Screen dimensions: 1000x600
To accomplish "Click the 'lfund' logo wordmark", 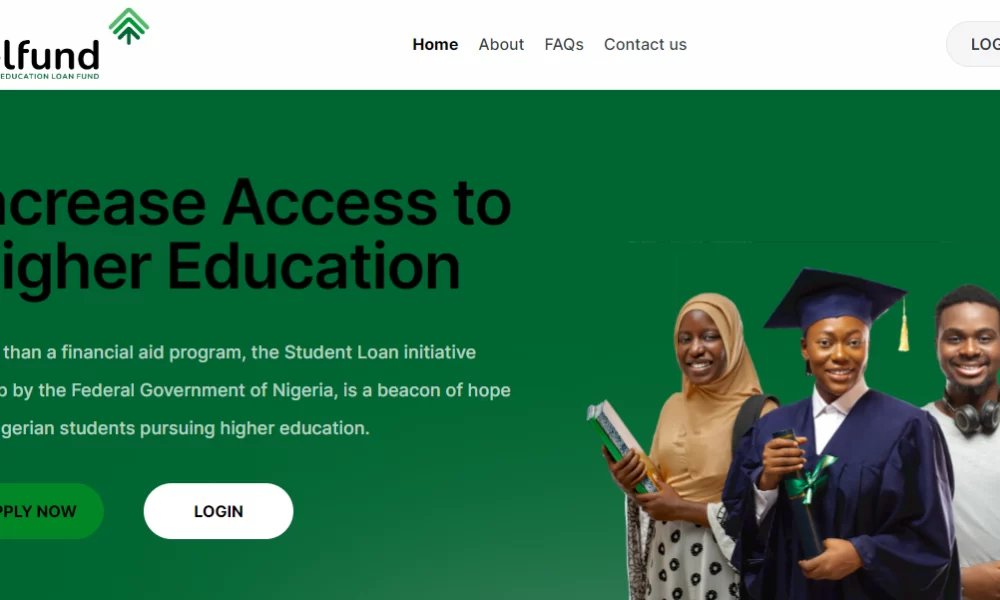I will [50, 55].
